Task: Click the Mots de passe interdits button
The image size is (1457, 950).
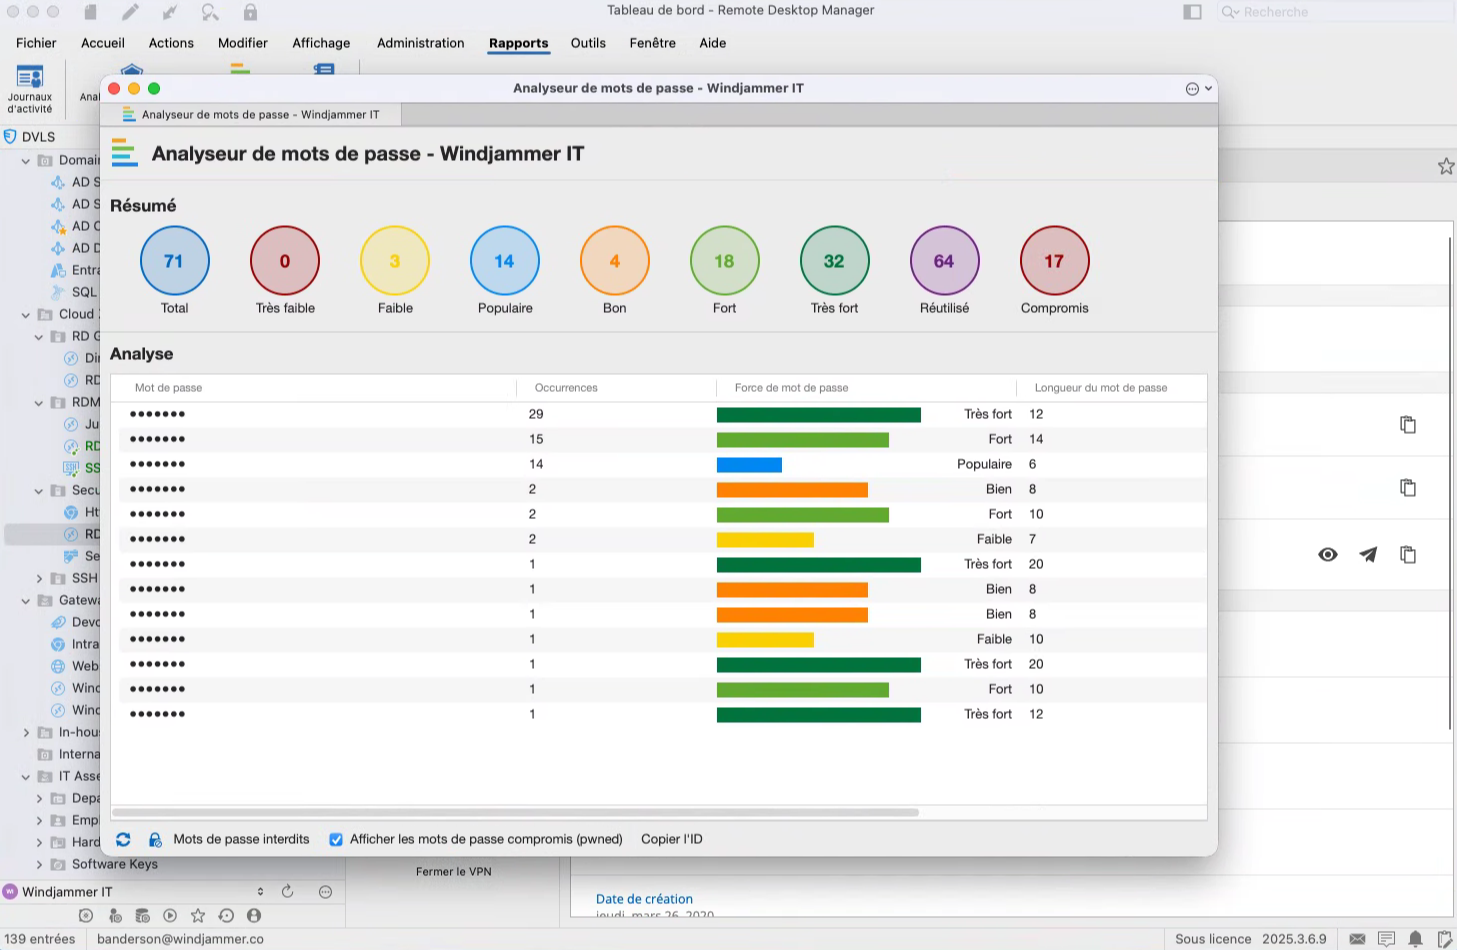Action: [241, 840]
